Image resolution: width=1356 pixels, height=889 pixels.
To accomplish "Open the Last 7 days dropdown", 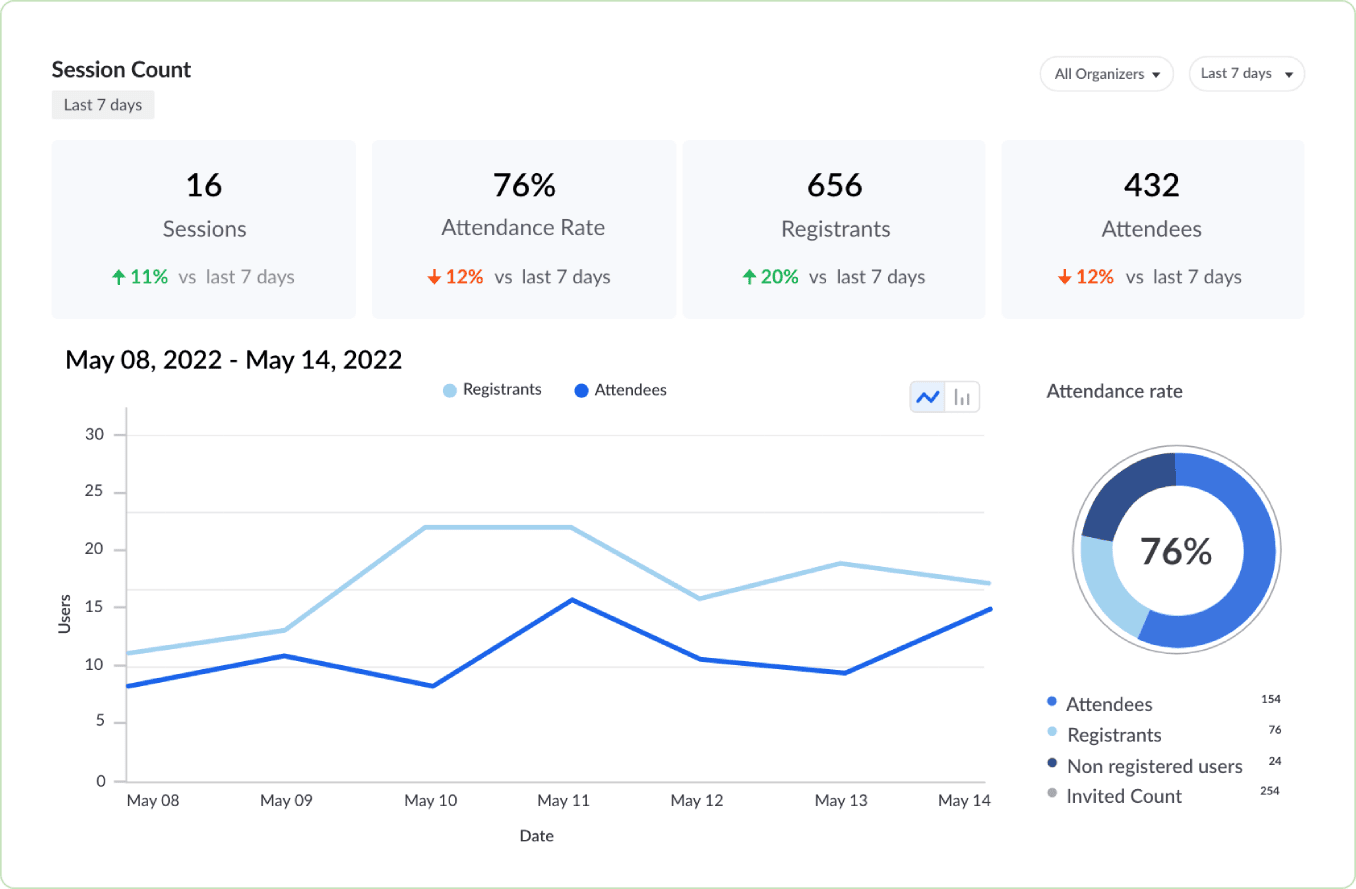I will 1246,74.
